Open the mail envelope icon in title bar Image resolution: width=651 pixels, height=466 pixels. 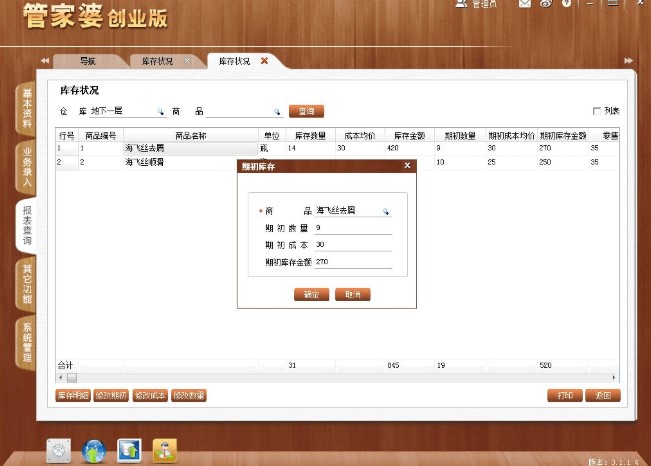point(525,5)
